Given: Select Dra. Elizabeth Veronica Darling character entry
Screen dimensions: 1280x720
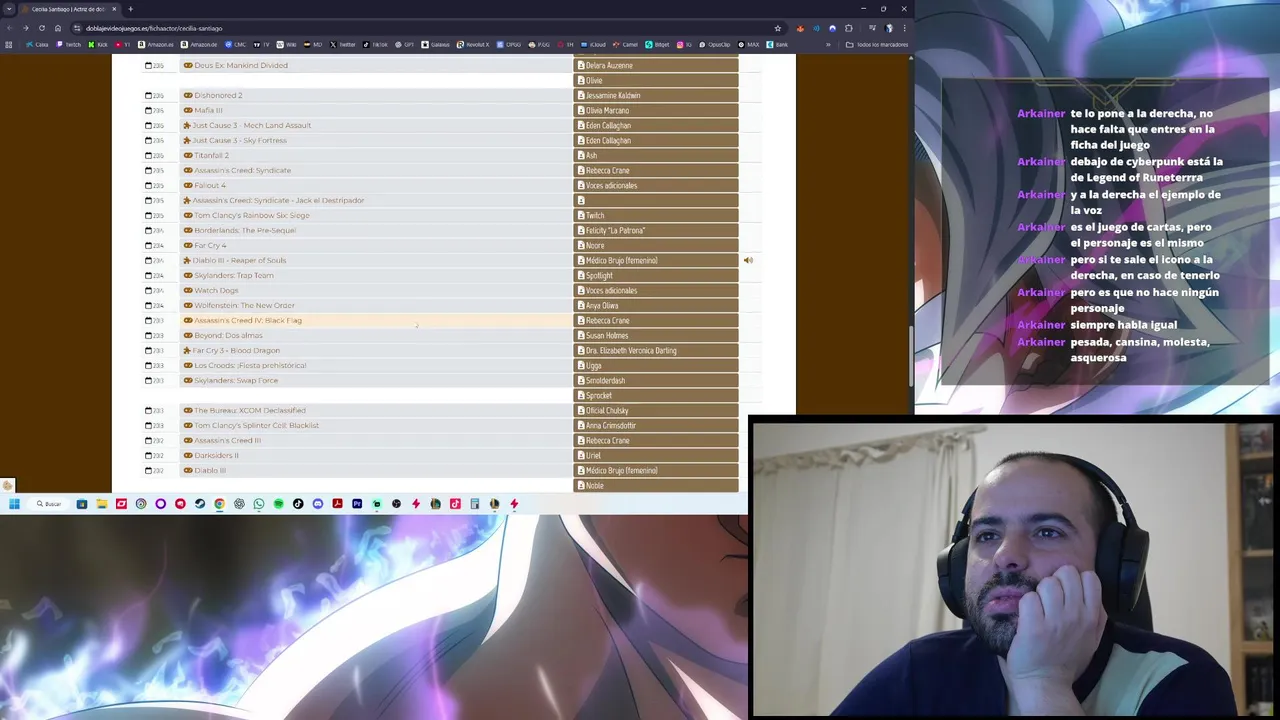Looking at the screenshot, I should pos(656,350).
